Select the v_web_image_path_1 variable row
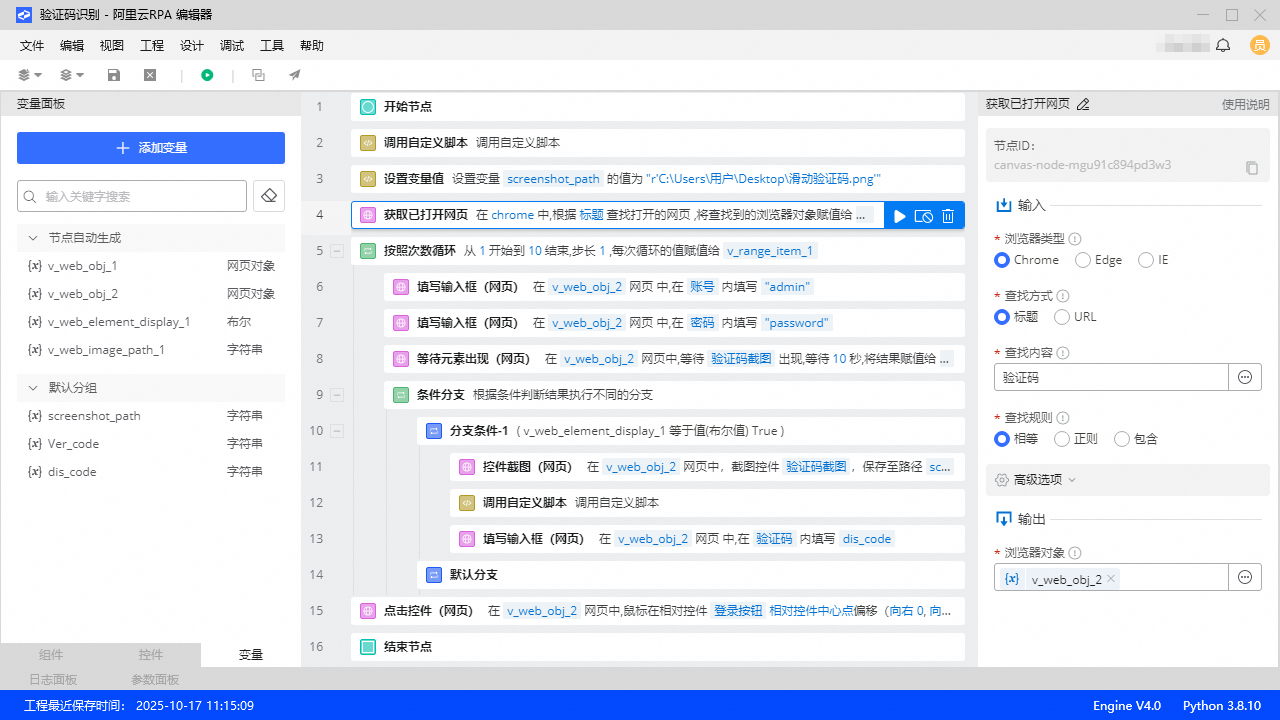 pyautogui.click(x=151, y=350)
